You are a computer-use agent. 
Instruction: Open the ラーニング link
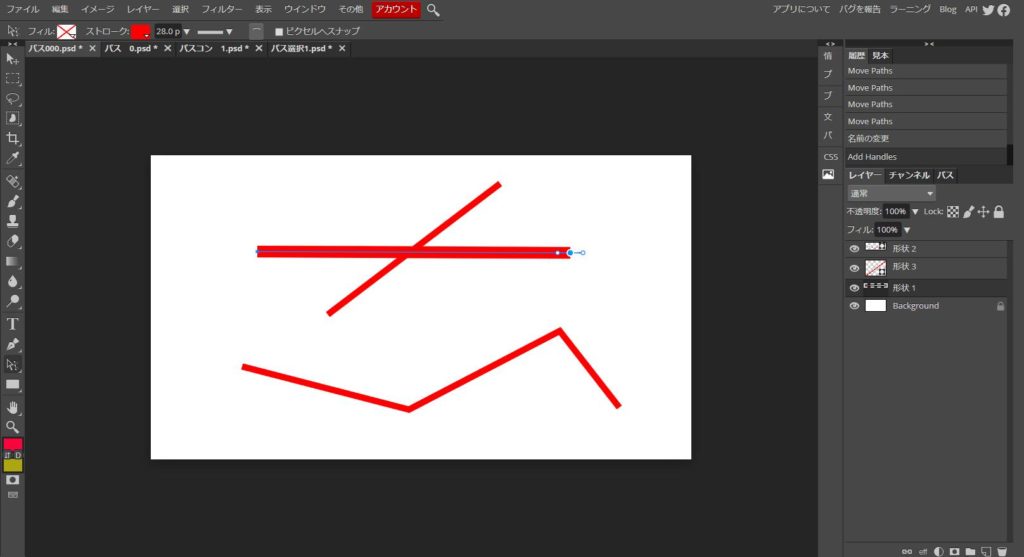(x=911, y=9)
